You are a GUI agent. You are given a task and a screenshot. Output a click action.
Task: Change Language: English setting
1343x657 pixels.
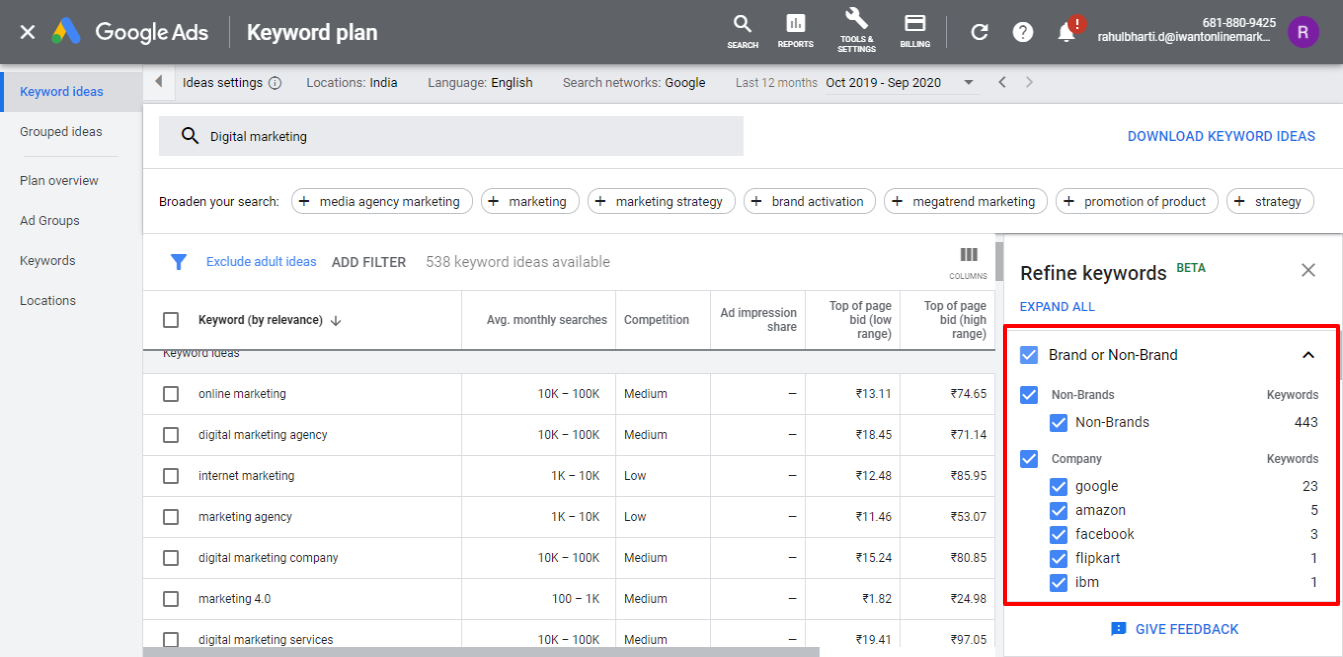coord(480,83)
